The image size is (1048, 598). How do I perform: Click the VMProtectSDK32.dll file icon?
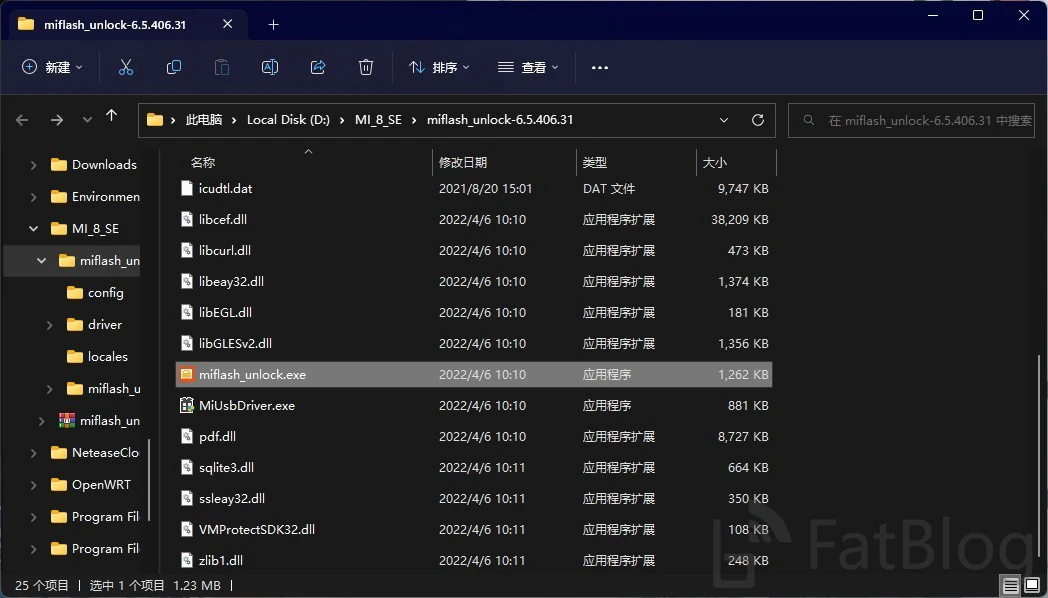[187, 529]
